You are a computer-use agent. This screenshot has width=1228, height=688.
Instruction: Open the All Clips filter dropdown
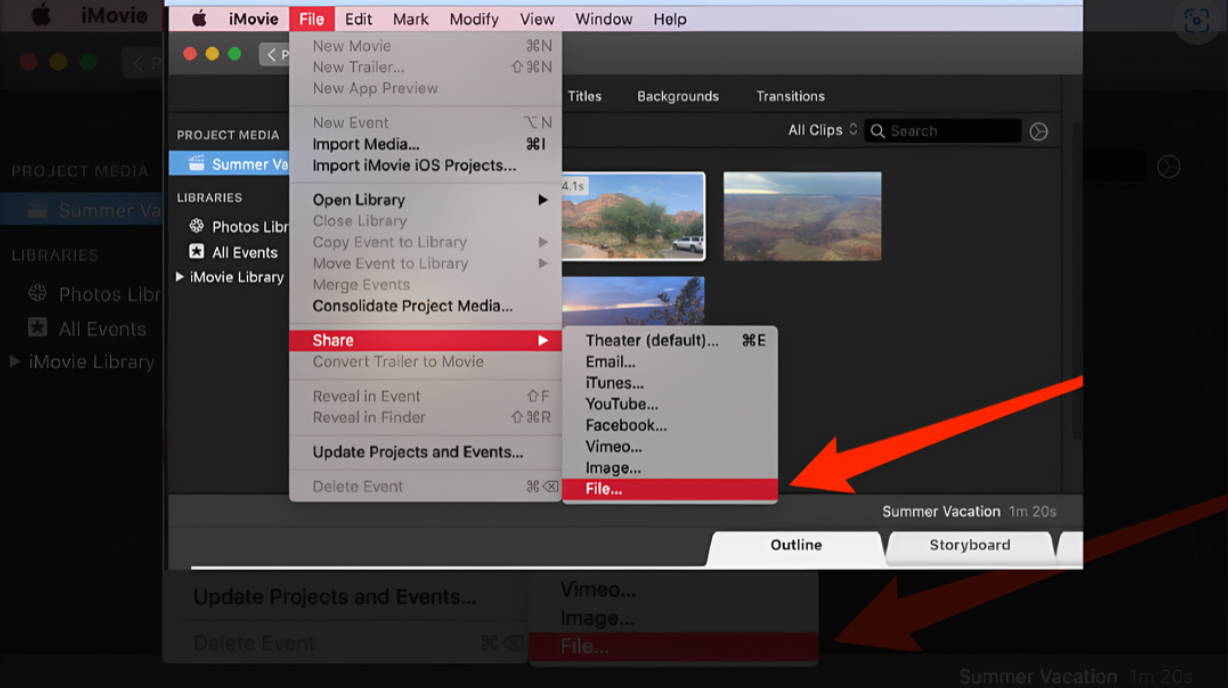pos(823,130)
